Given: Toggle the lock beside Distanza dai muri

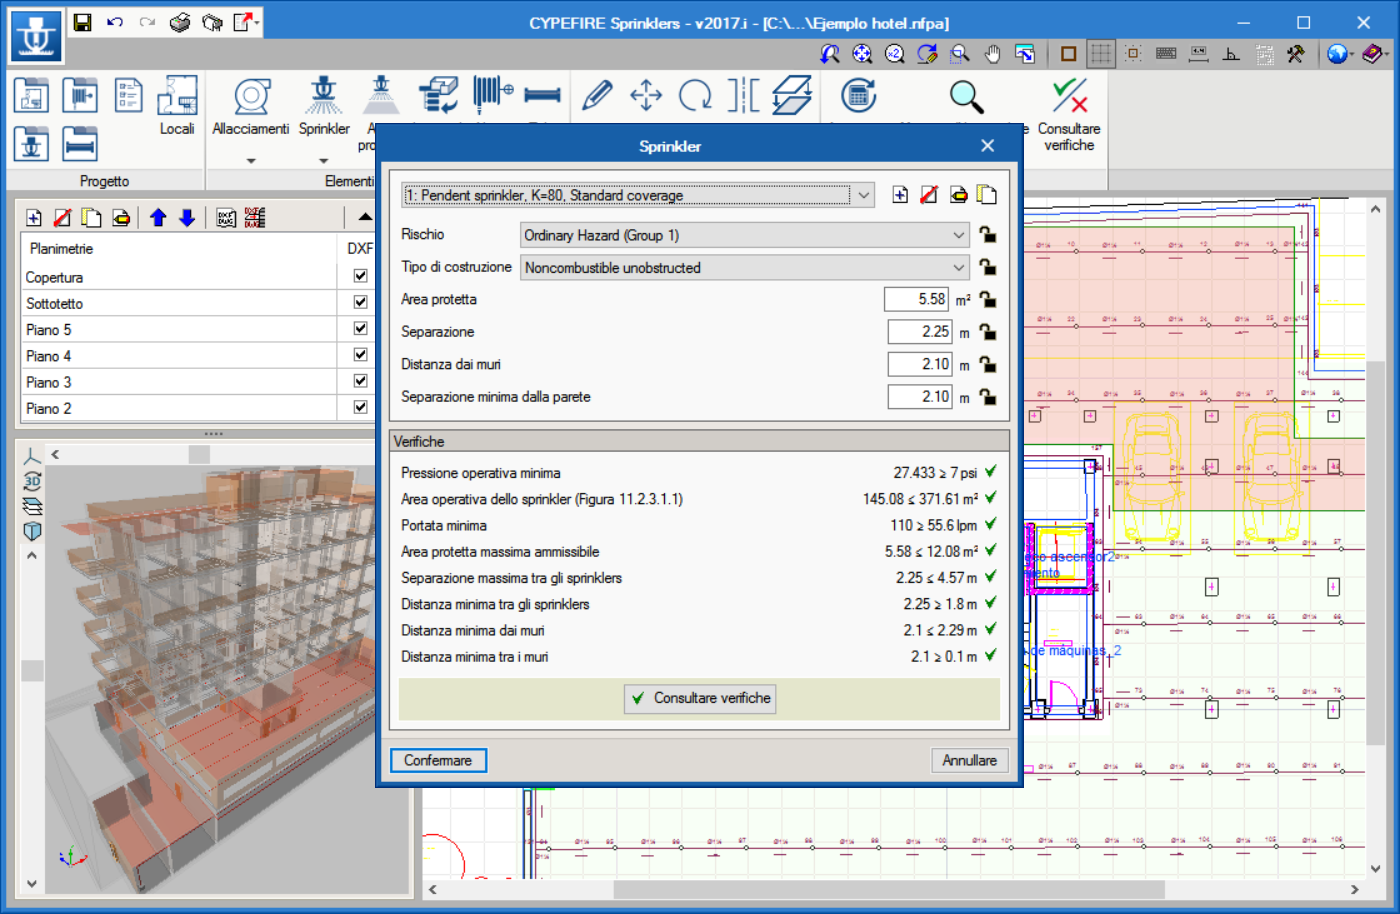Looking at the screenshot, I should pos(987,364).
